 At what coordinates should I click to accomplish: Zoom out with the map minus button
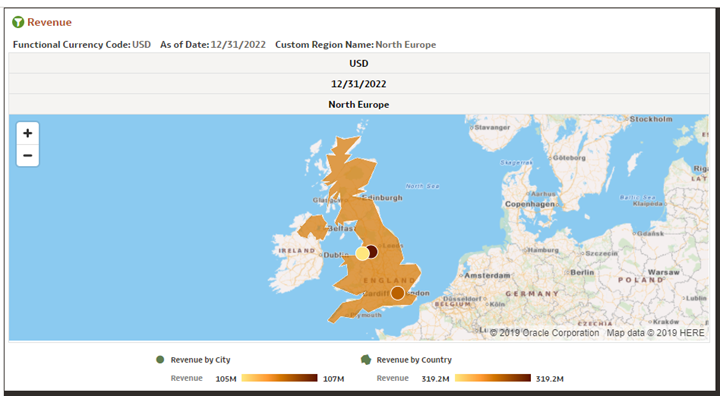pos(28,155)
